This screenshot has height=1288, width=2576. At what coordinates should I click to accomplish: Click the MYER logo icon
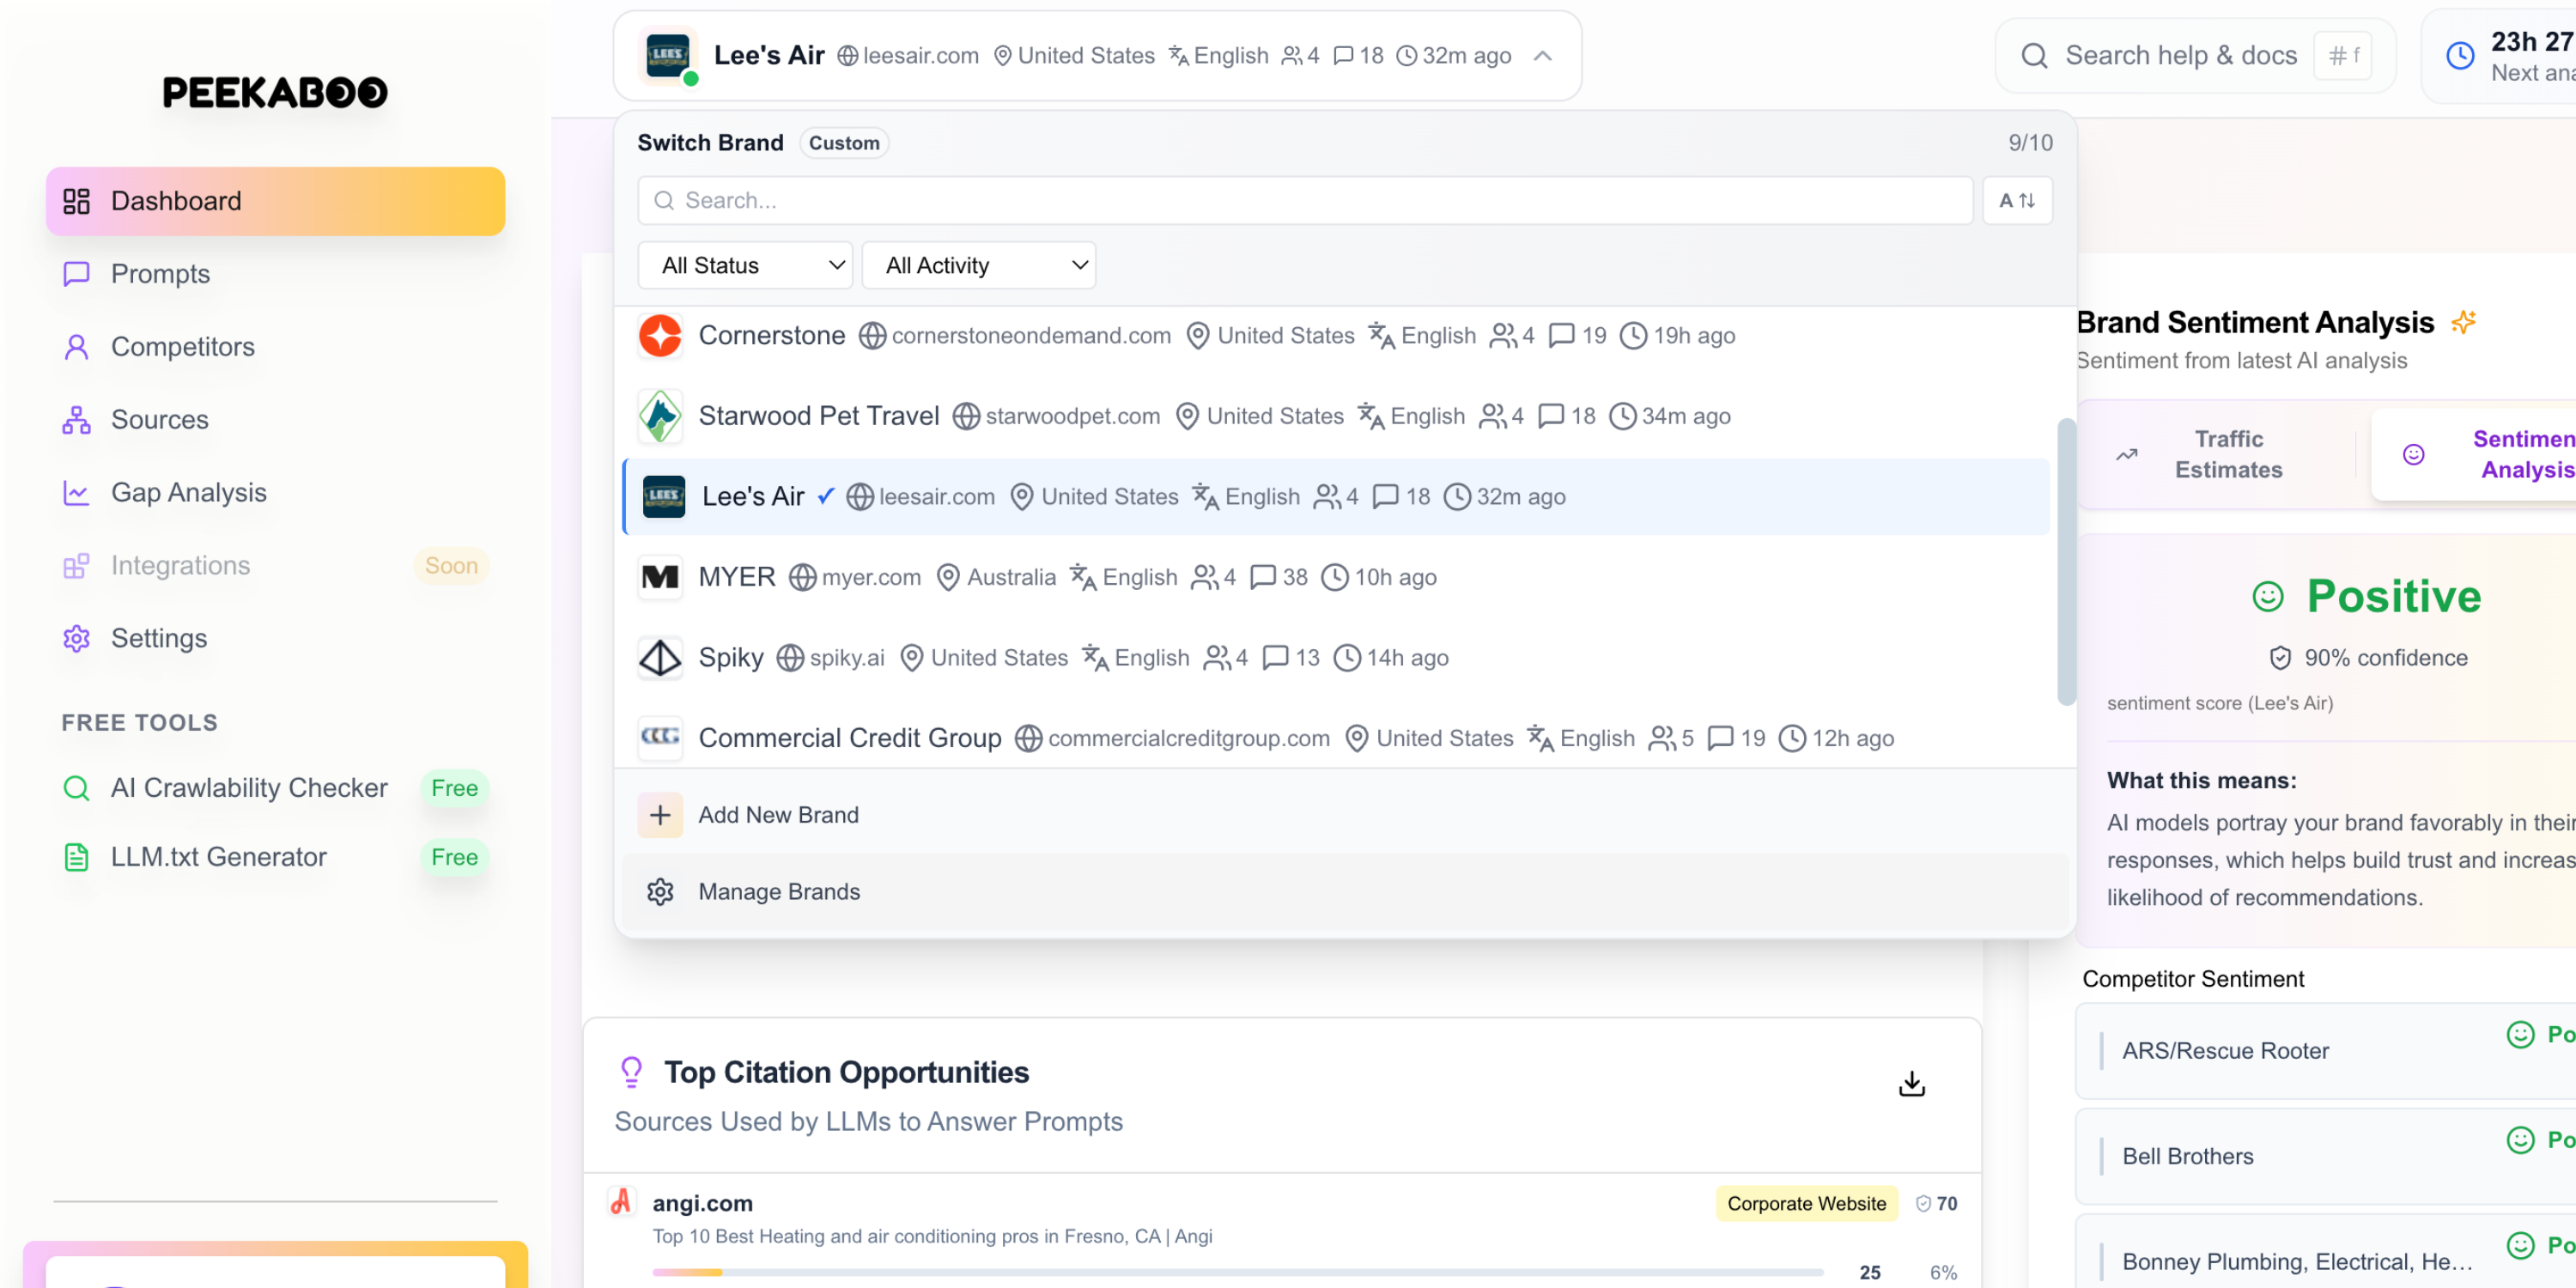(660, 577)
